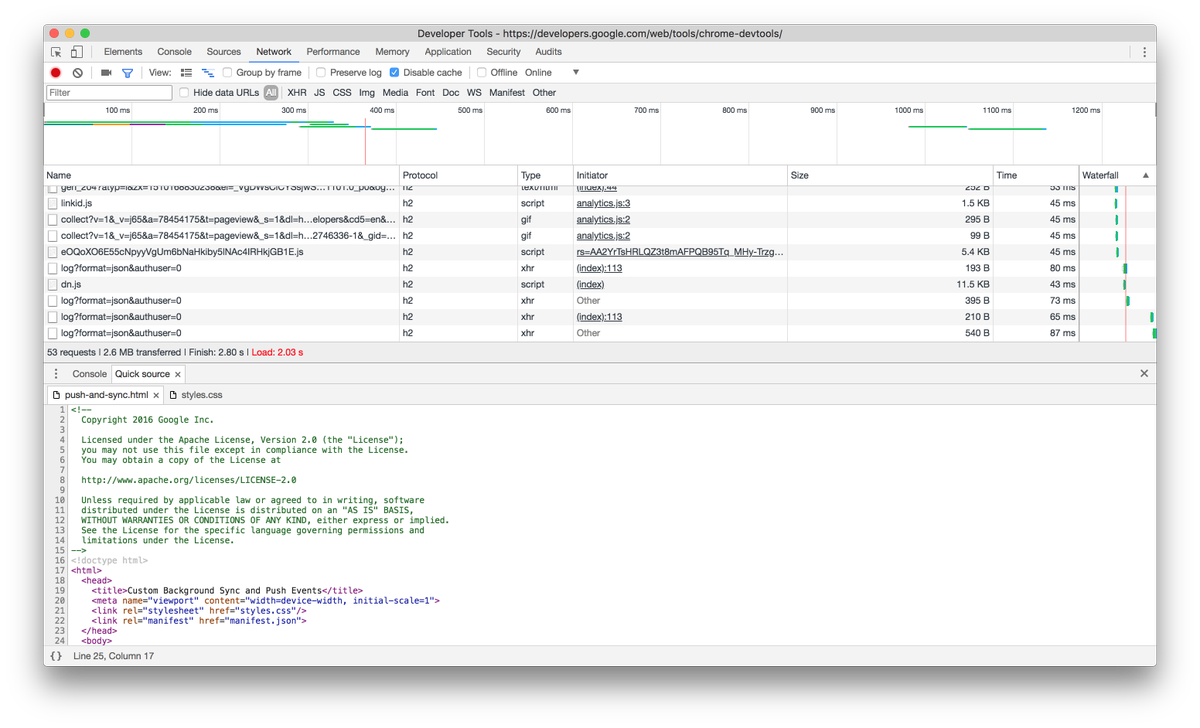Open the Sources panel tab
The width and height of the screenshot is (1200, 728).
224,52
